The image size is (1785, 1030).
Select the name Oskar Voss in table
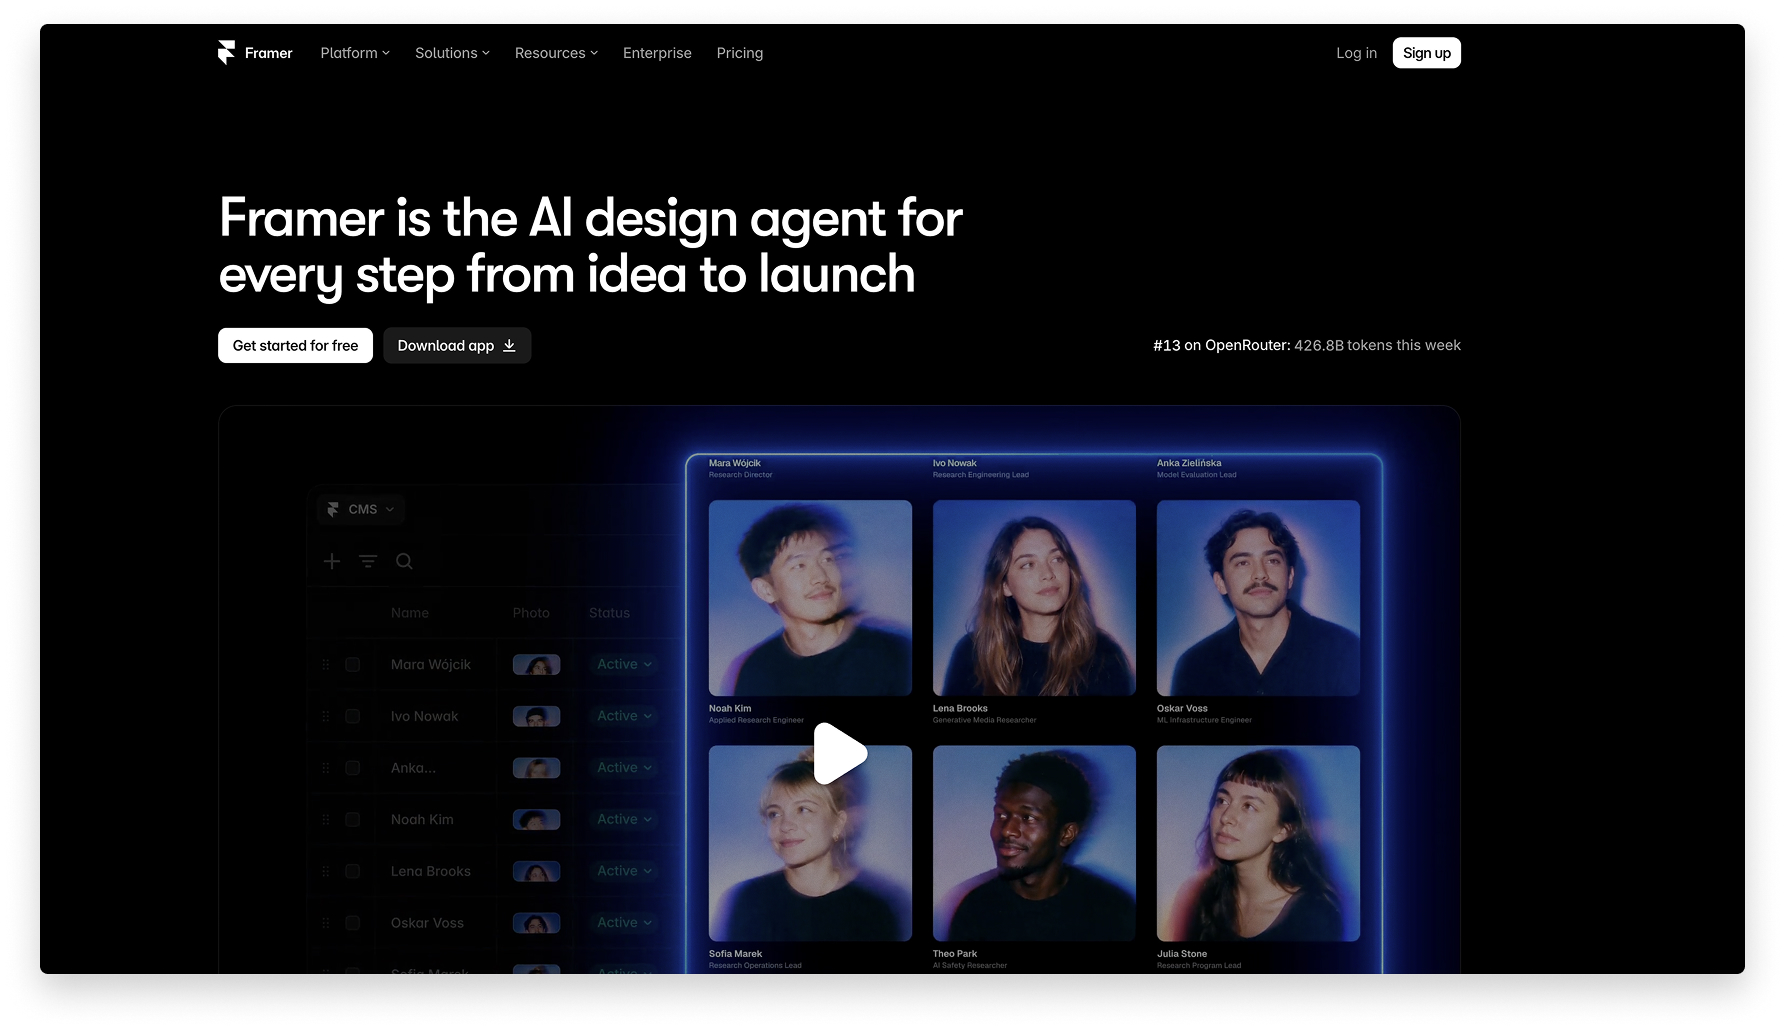[427, 923]
